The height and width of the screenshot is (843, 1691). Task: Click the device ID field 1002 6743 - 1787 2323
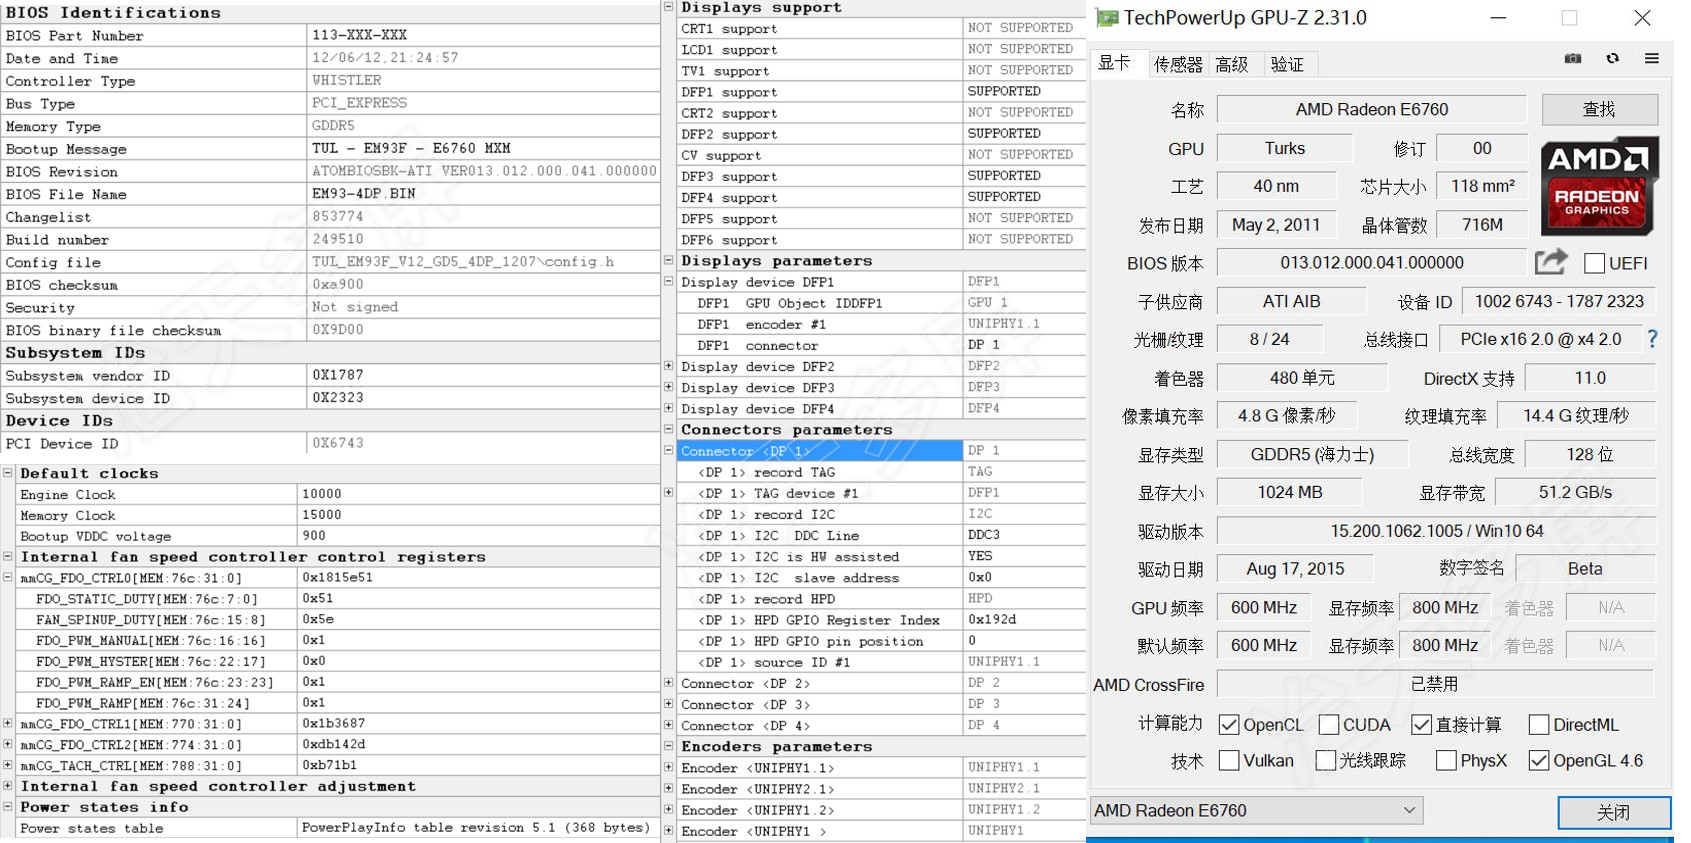pos(1559,301)
